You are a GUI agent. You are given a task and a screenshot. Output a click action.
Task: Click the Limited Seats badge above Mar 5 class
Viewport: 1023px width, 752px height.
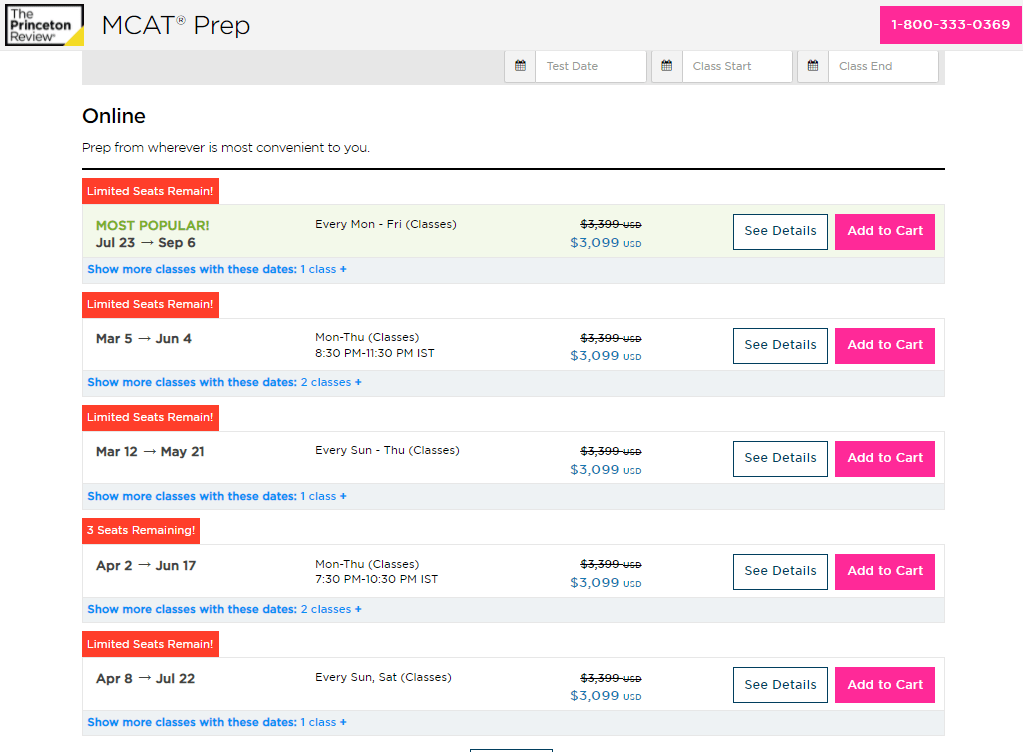(150, 305)
